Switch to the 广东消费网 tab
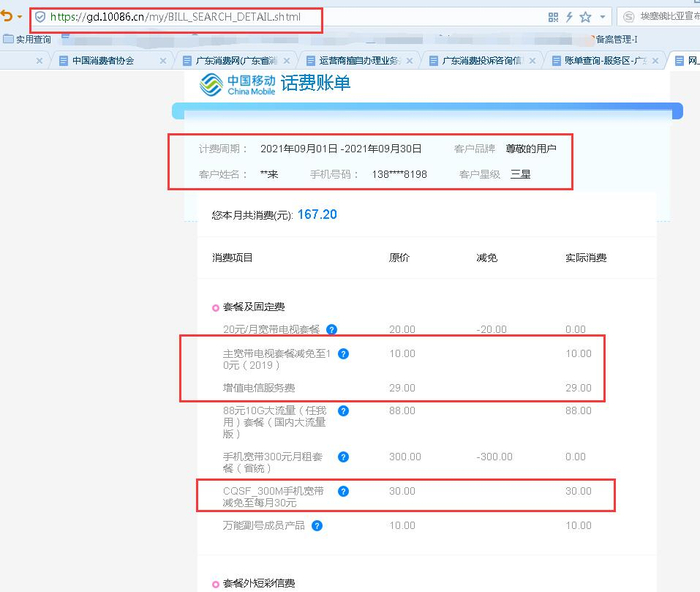Screen dimensions: 700x592 point(236,61)
